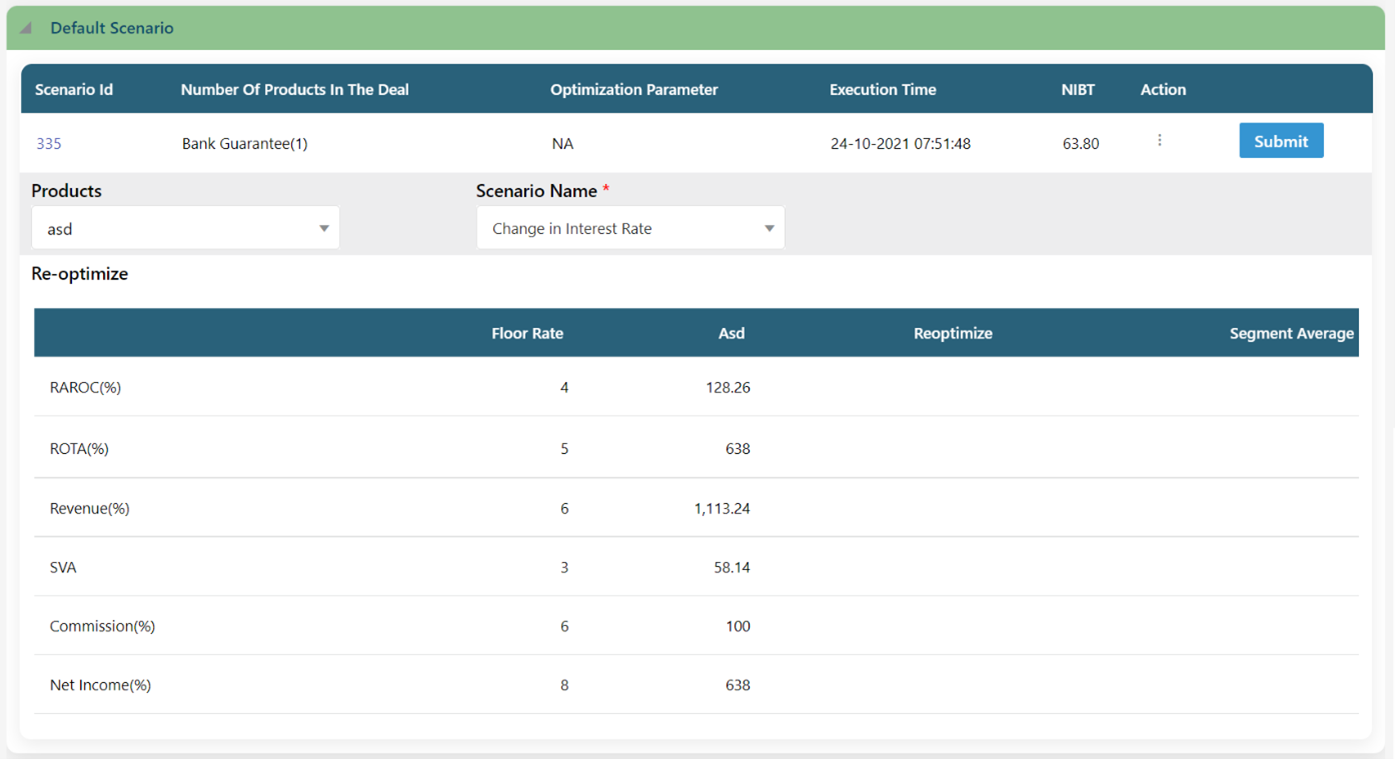Viewport: 1395px width, 759px height.
Task: Click RAROC(%) floor rate value 4
Action: pos(564,387)
